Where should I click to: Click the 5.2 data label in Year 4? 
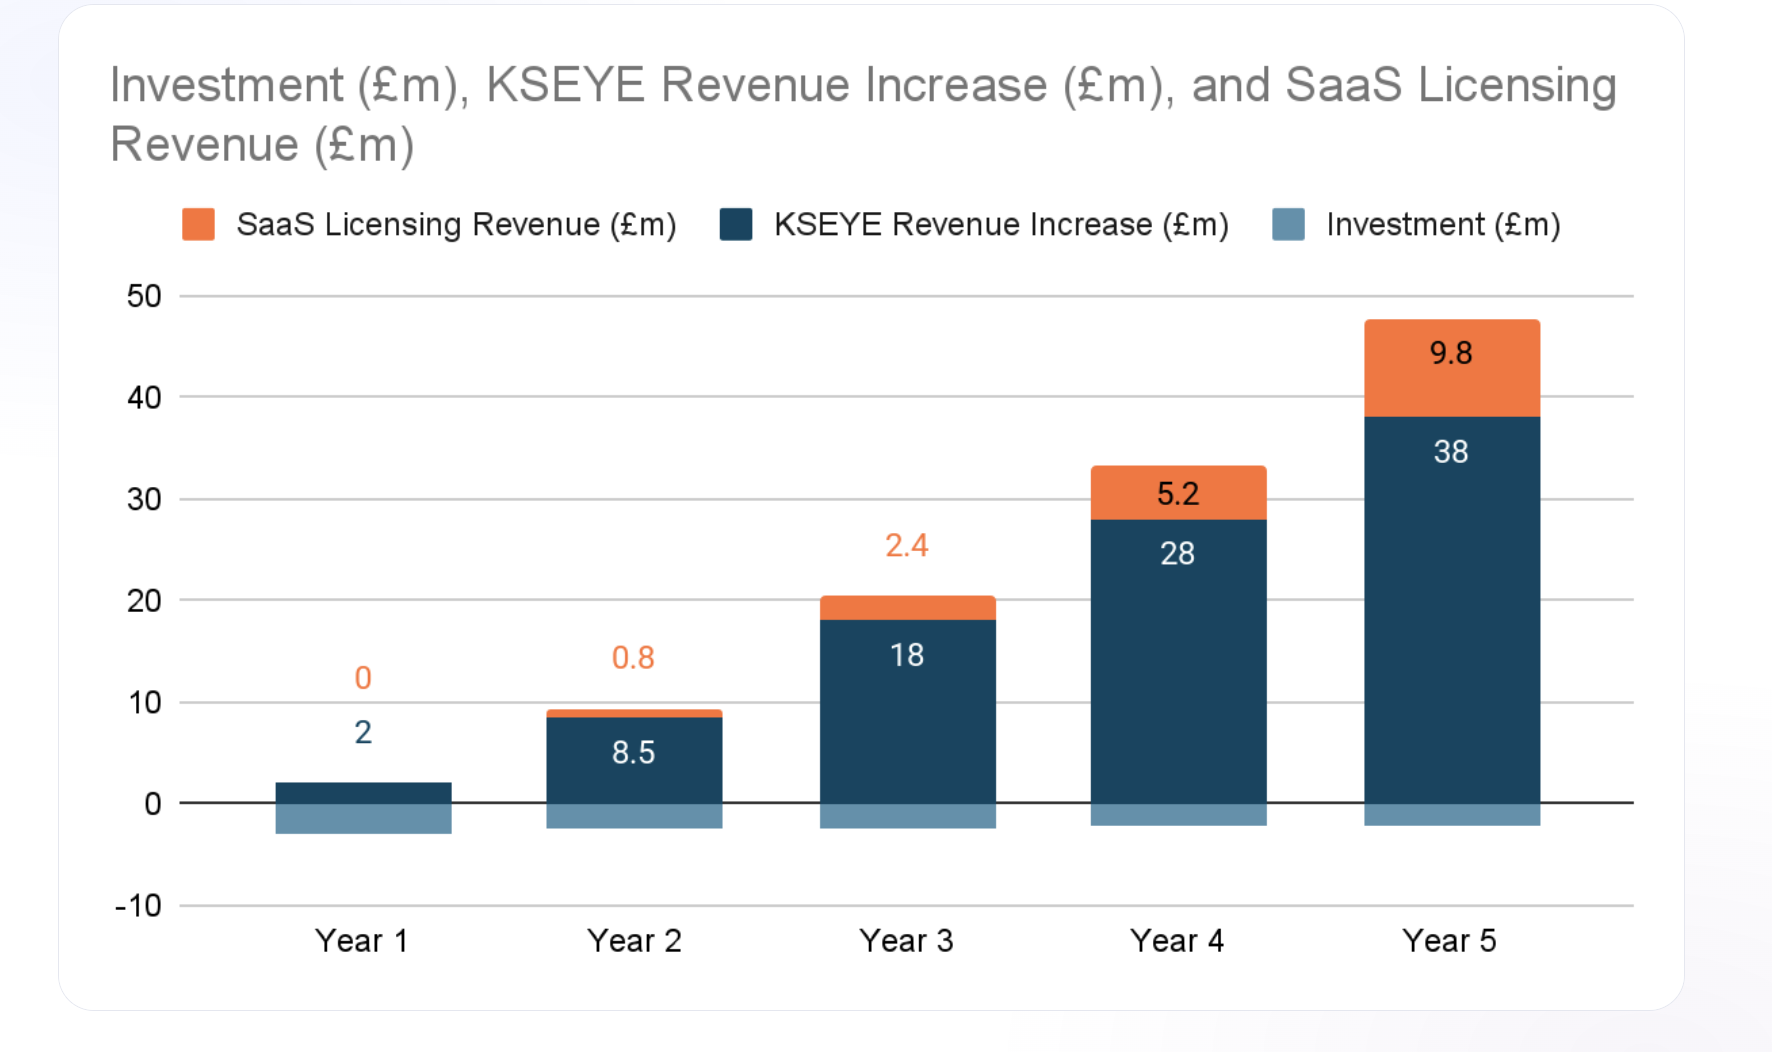1178,494
